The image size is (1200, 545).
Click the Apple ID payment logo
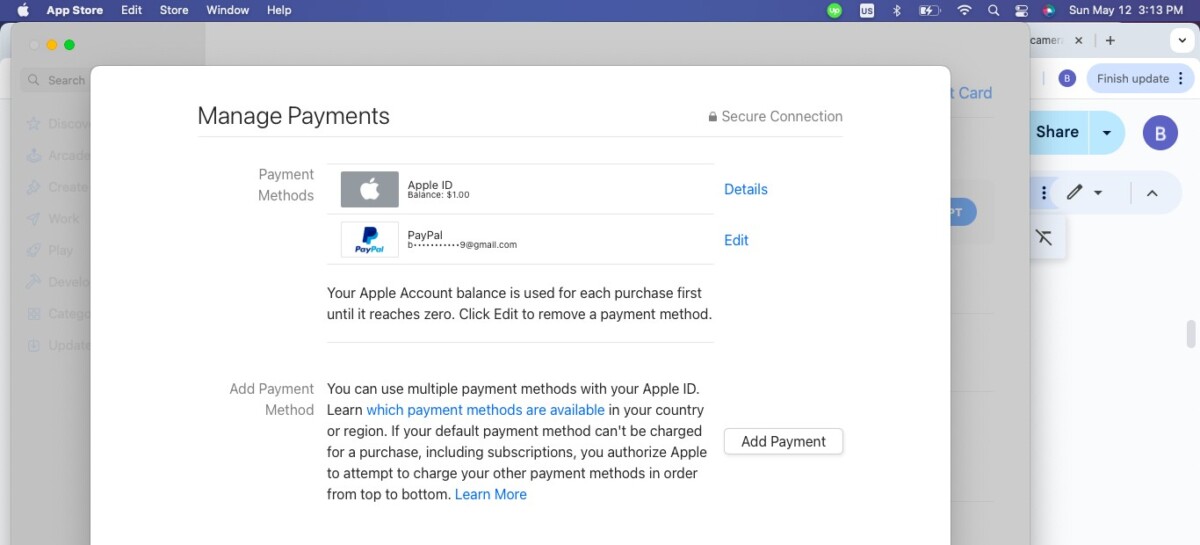(x=369, y=189)
